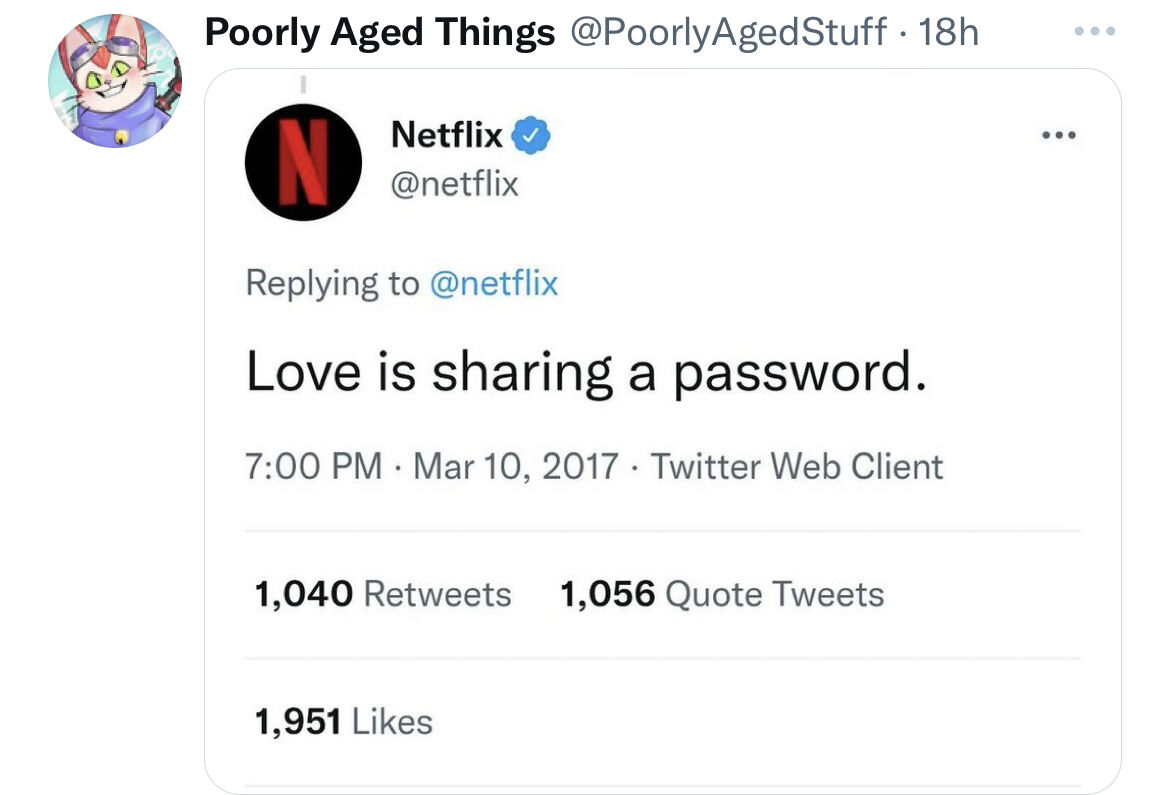1170x795 pixels.
Task: Open more options for Poorly Aged Things tweet
Action: (x=1093, y=31)
